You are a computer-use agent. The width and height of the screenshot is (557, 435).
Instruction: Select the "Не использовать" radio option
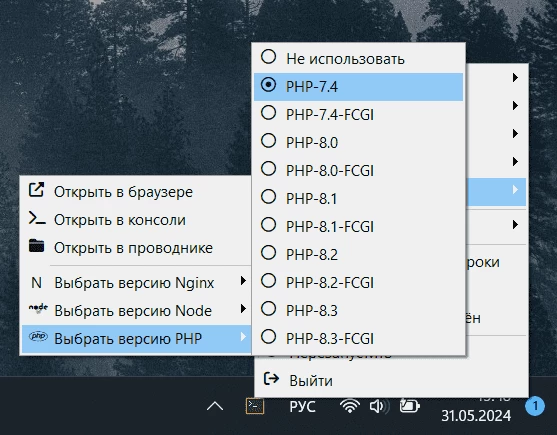pyautogui.click(x=358, y=59)
